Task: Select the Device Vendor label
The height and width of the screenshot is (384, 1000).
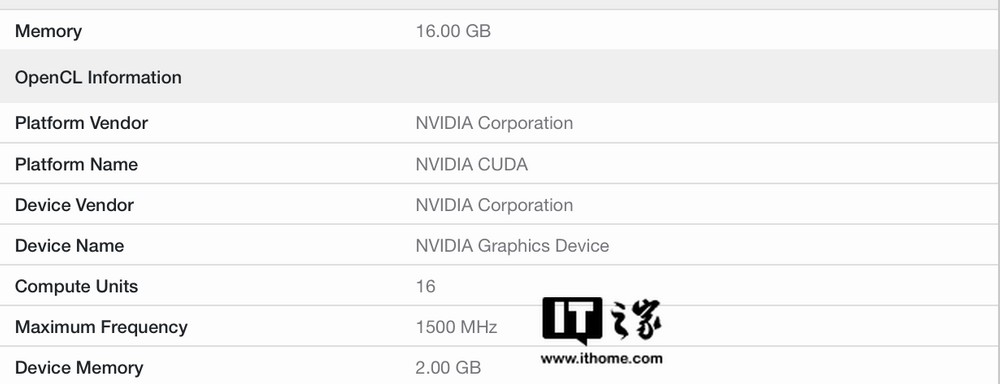Action: click(75, 205)
